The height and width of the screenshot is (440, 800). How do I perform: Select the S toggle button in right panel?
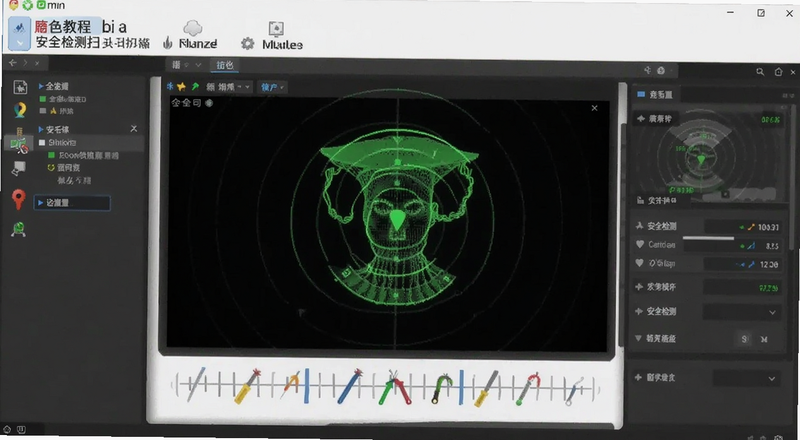744,339
